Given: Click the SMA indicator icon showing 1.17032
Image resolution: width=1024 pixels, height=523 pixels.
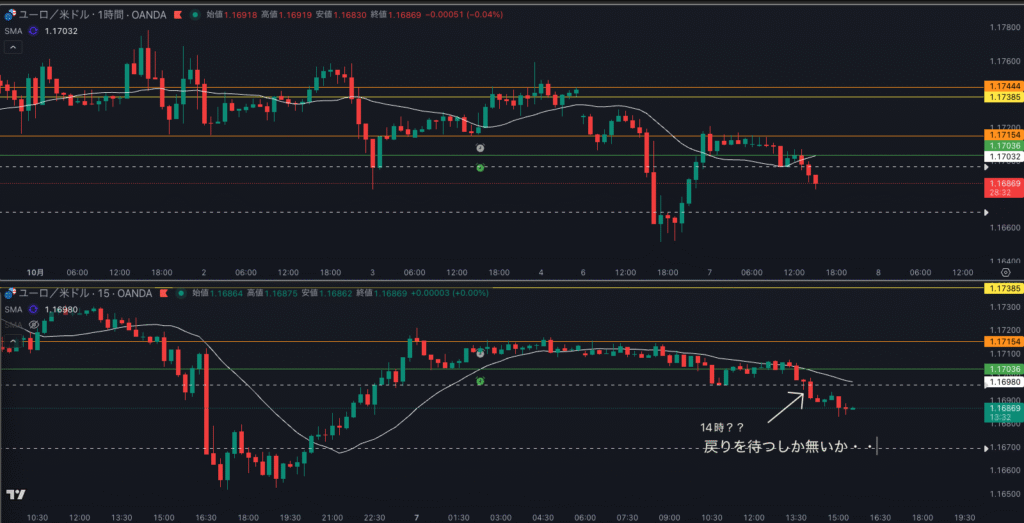Looking at the screenshot, I should tap(33, 32).
